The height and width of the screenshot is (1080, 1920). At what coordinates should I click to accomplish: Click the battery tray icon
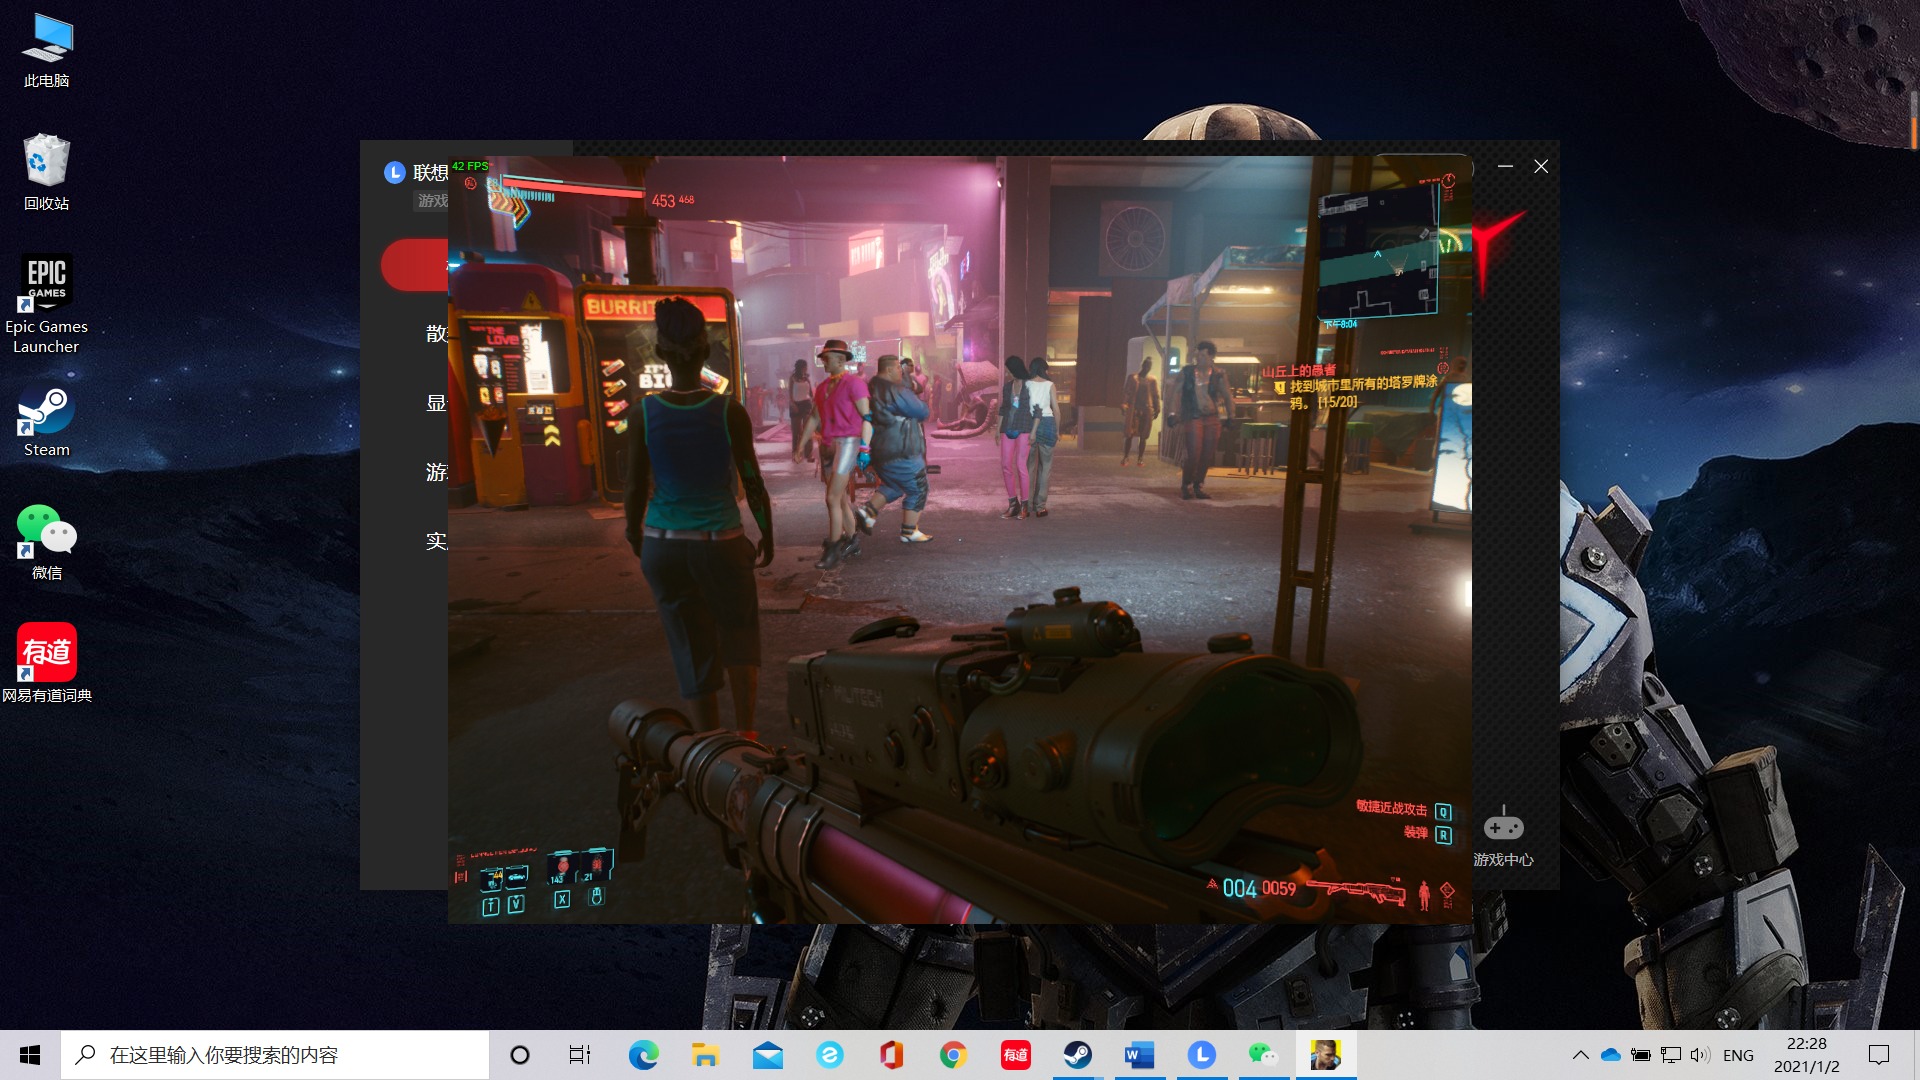coord(1640,1055)
